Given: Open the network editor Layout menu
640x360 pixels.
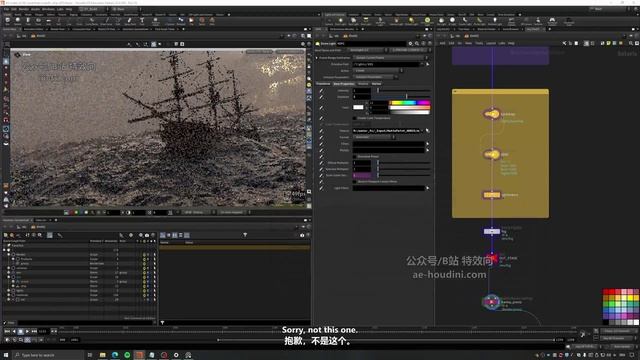Looking at the screenshot, I should (x=491, y=43).
